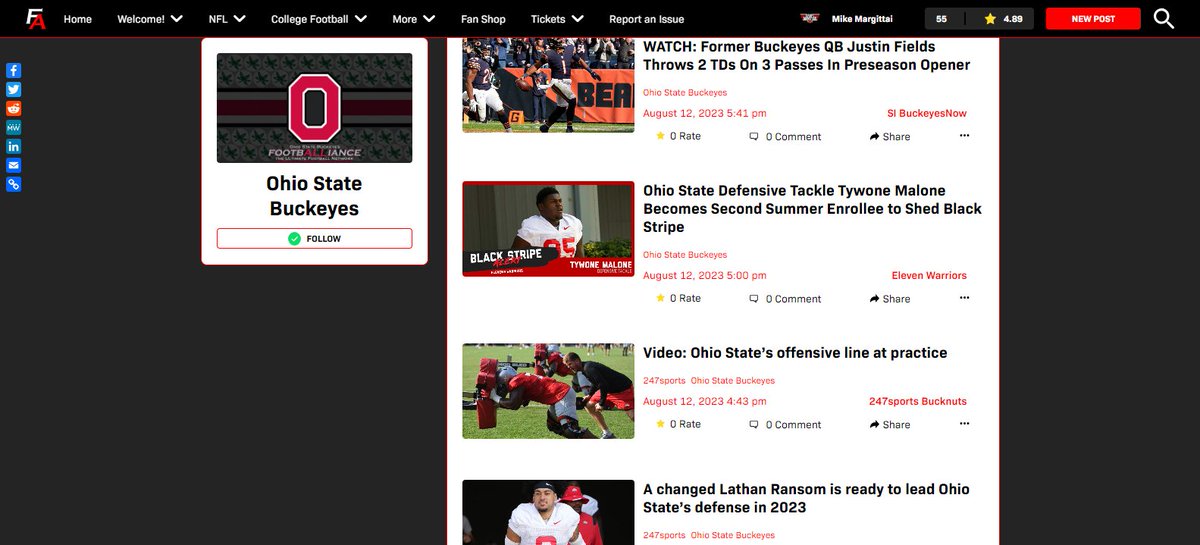Screen dimensions: 1200x545
Task: Copy page link from sidebar icon
Action: (13, 184)
